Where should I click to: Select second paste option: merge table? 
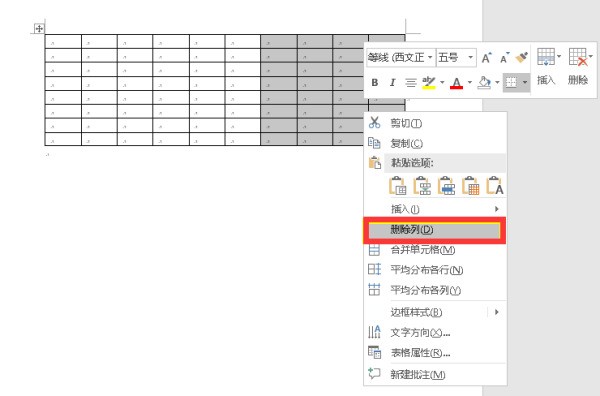(x=422, y=186)
